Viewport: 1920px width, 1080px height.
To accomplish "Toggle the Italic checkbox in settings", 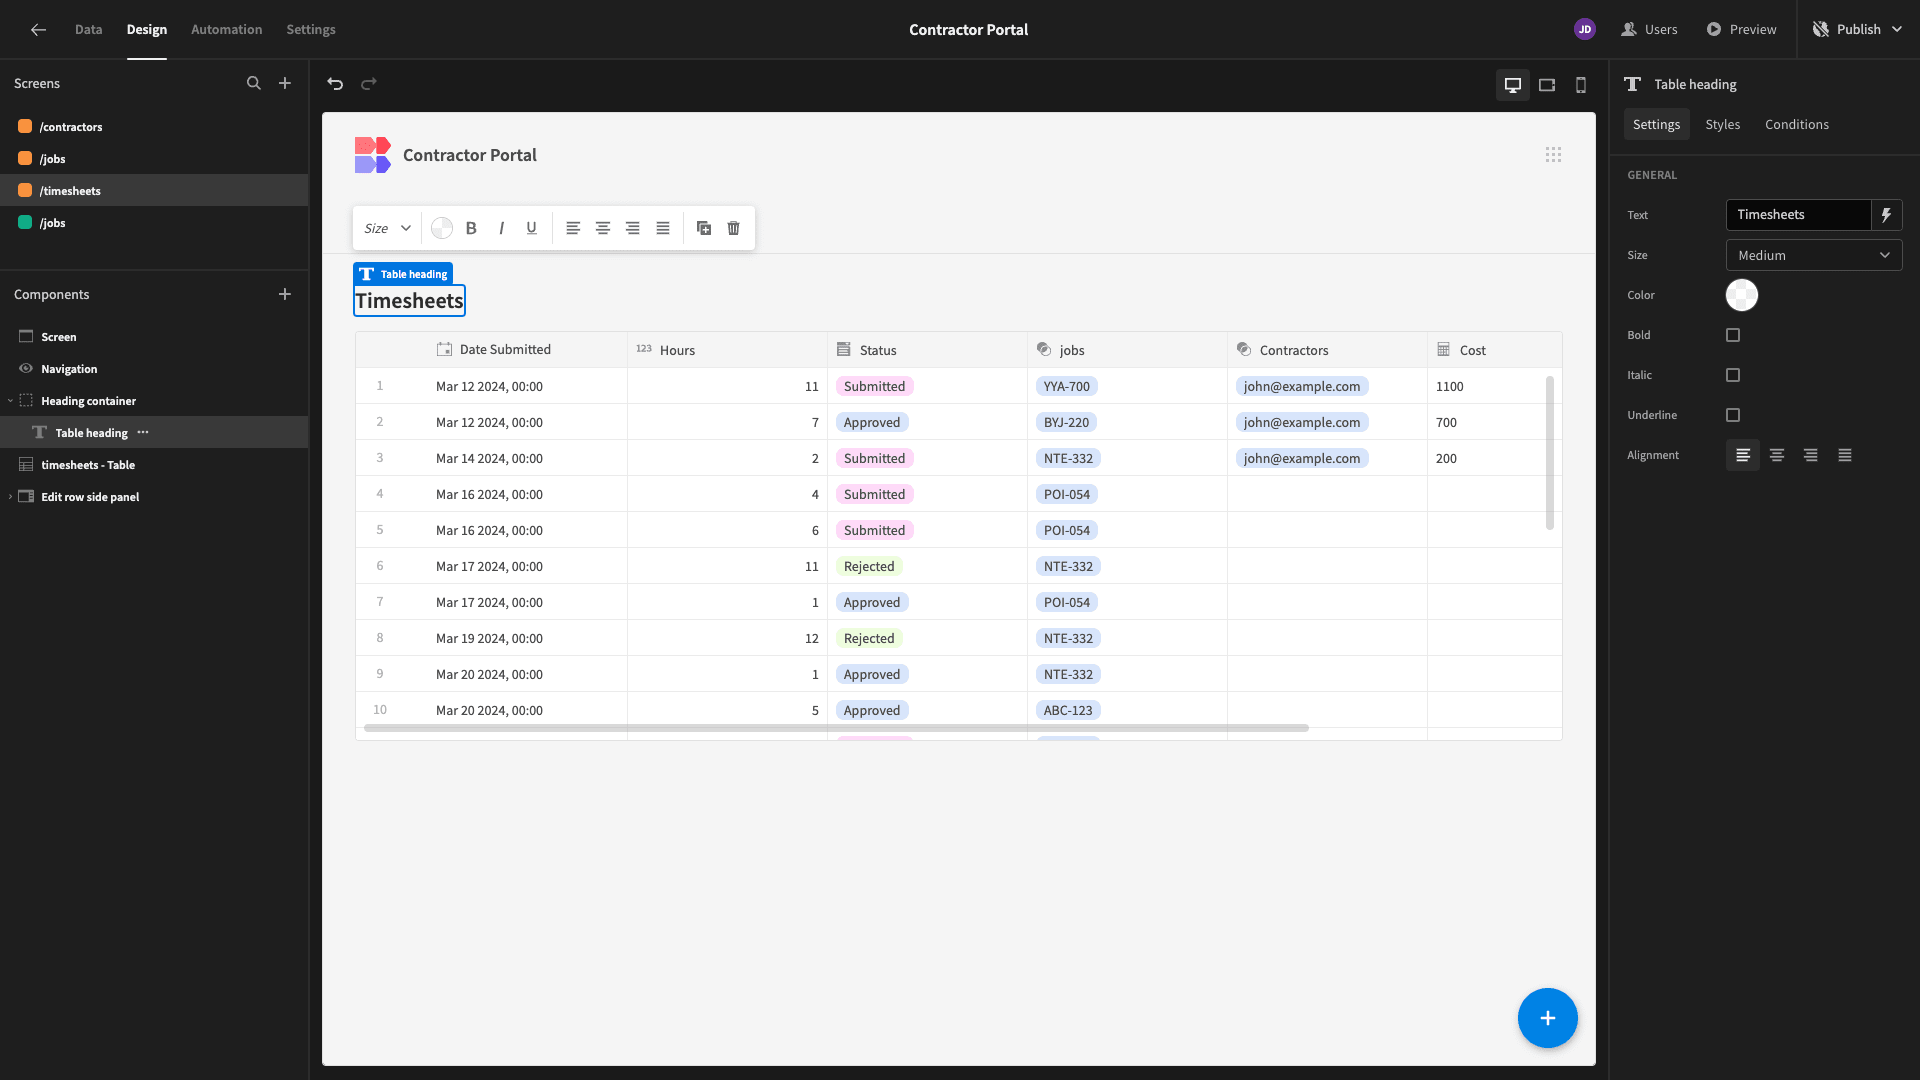I will click(x=1733, y=376).
